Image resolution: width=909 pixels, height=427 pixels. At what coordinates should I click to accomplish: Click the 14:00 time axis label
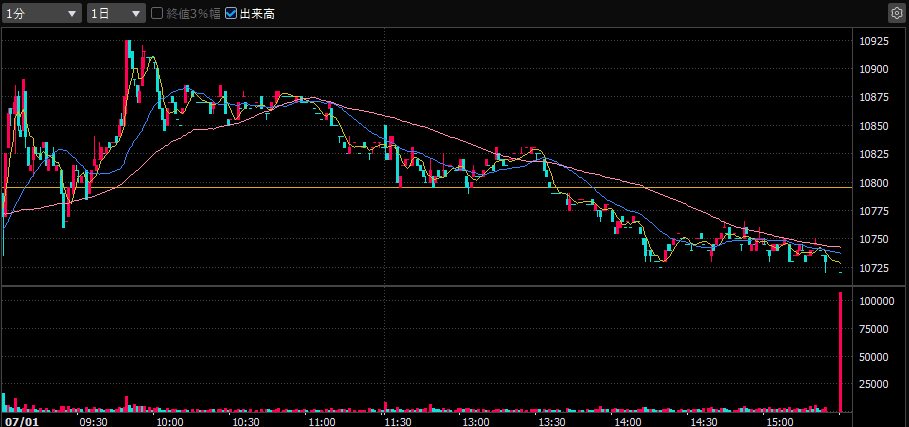(x=628, y=421)
